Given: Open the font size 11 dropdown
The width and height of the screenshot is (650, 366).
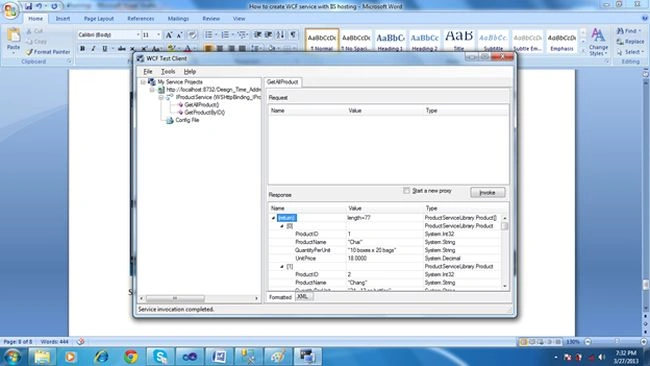Looking at the screenshot, I should click(158, 35).
